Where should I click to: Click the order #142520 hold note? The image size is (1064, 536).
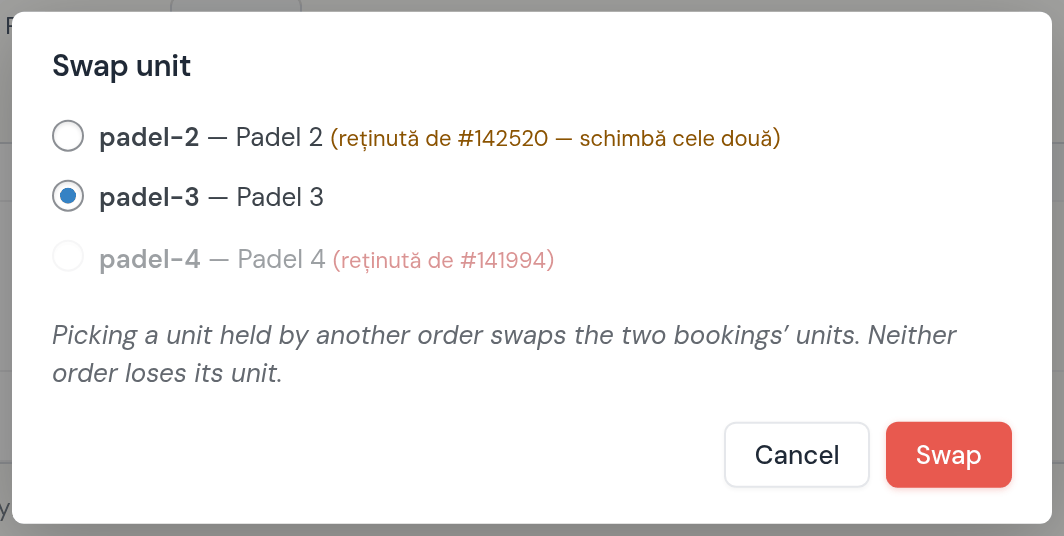pos(555,138)
